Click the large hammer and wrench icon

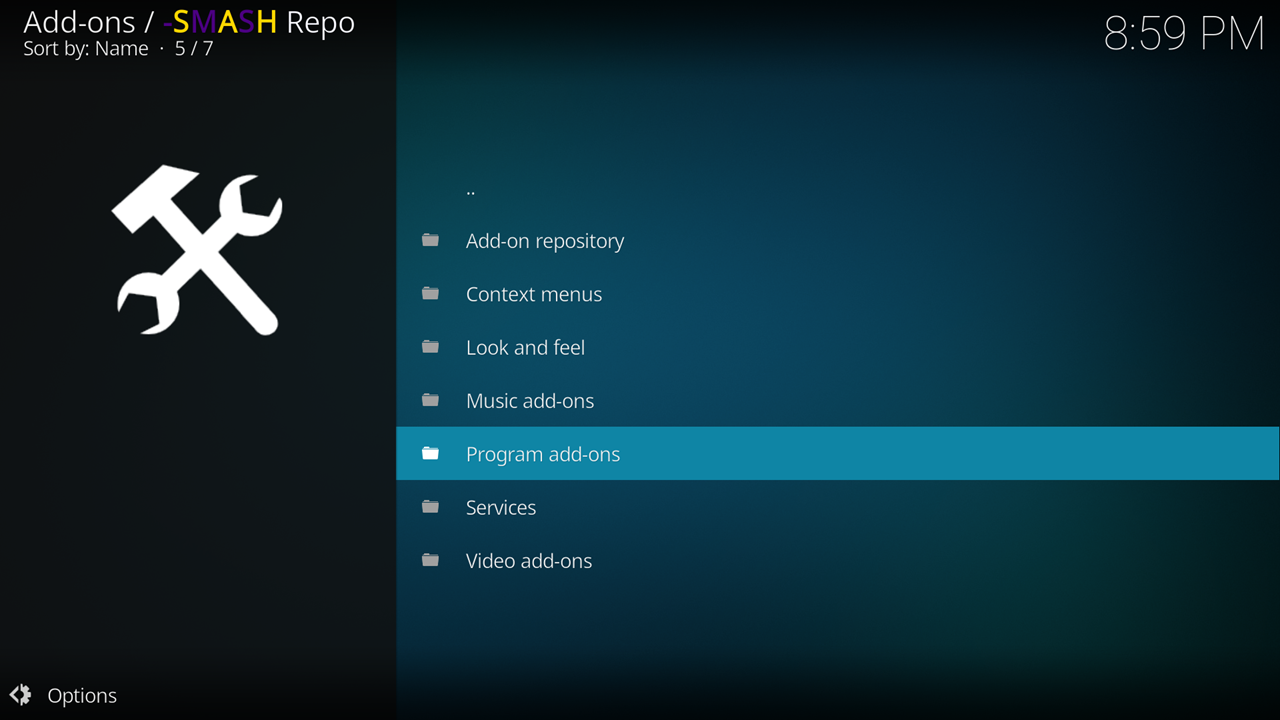point(197,250)
